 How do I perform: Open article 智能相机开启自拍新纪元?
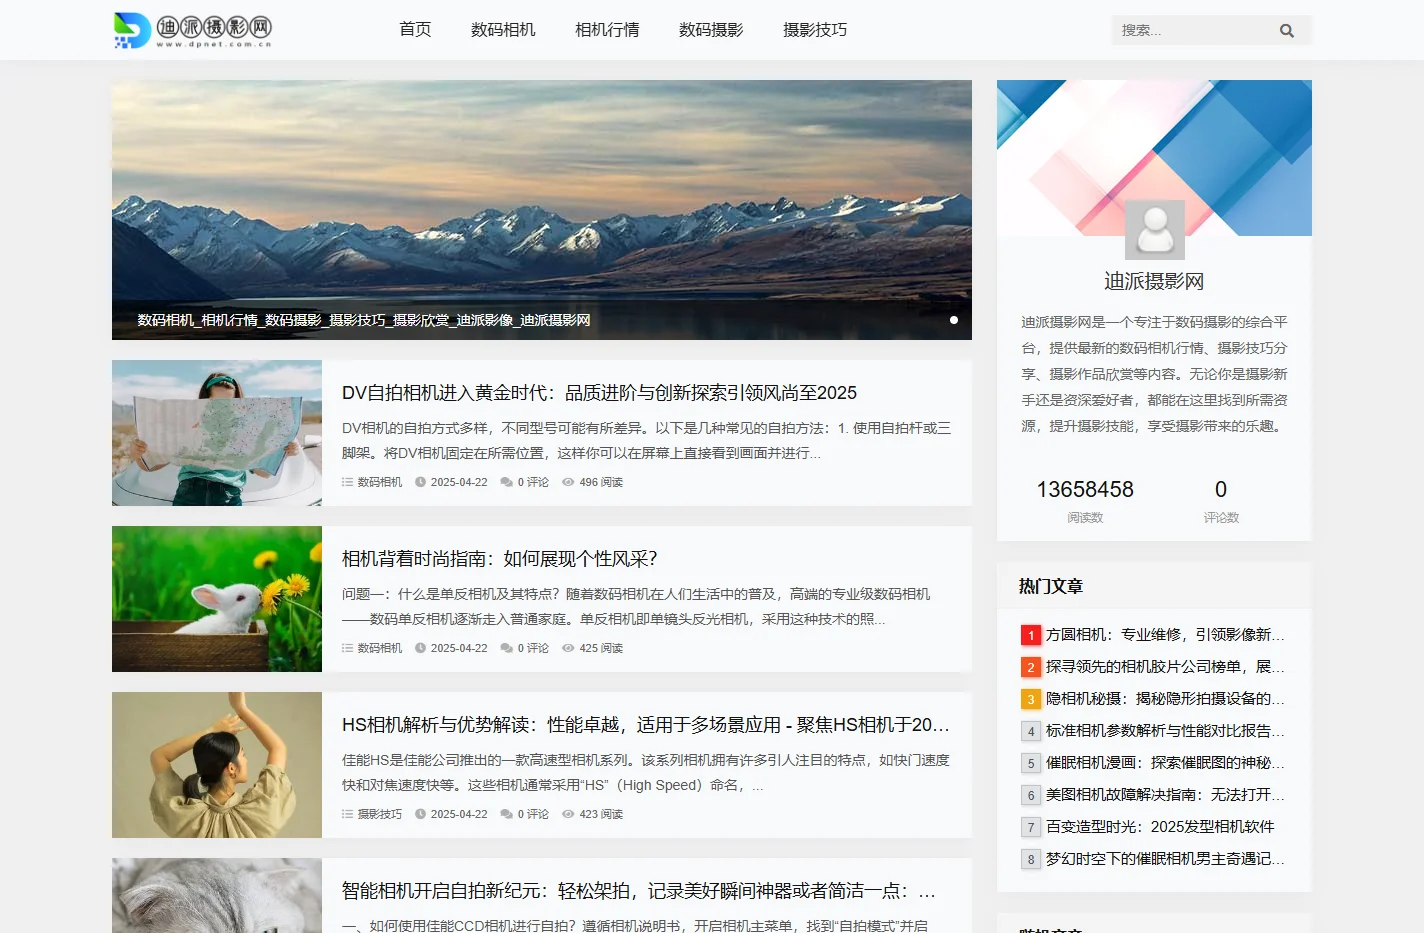(x=639, y=891)
